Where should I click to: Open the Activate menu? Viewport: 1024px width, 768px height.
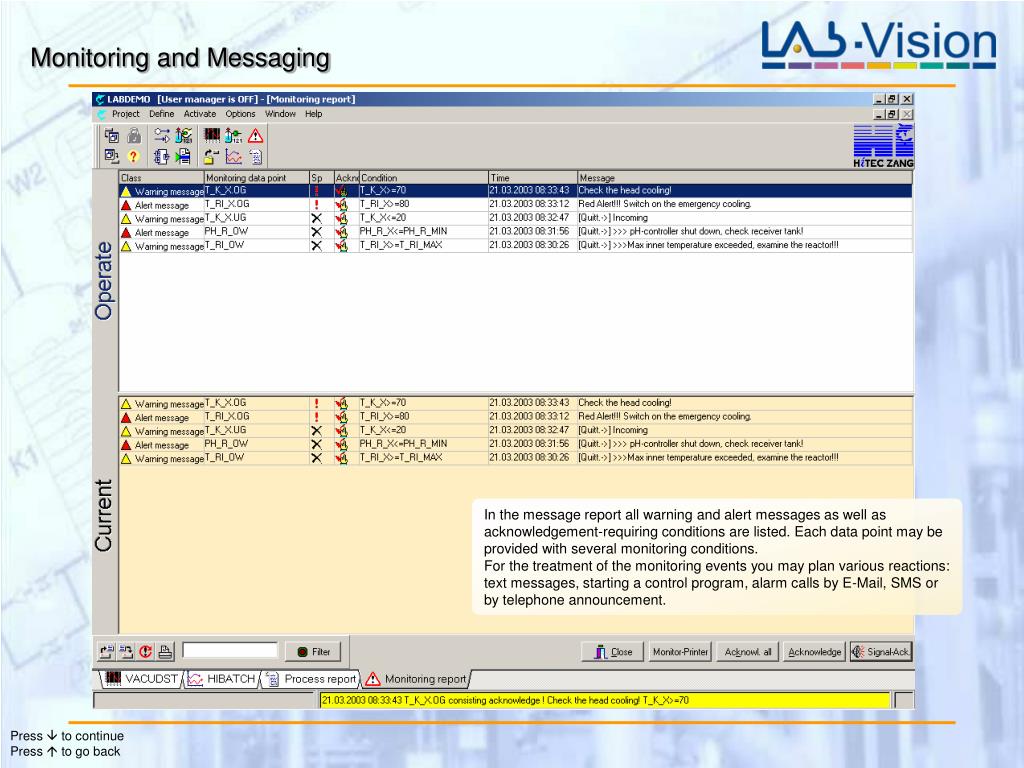(200, 114)
